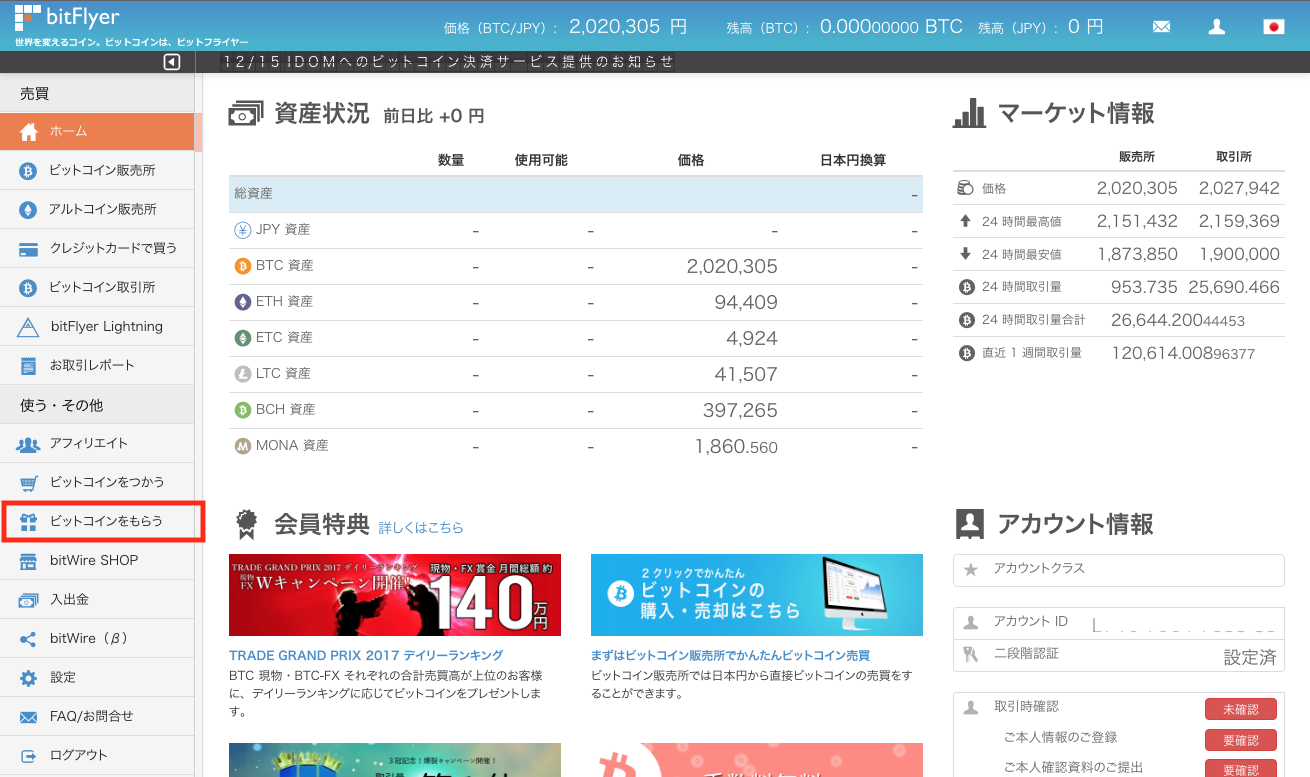The width and height of the screenshot is (1310, 777).
Task: Open まずはビットコイン販売所でかんたんビットコイン売買 link
Action: [730, 655]
